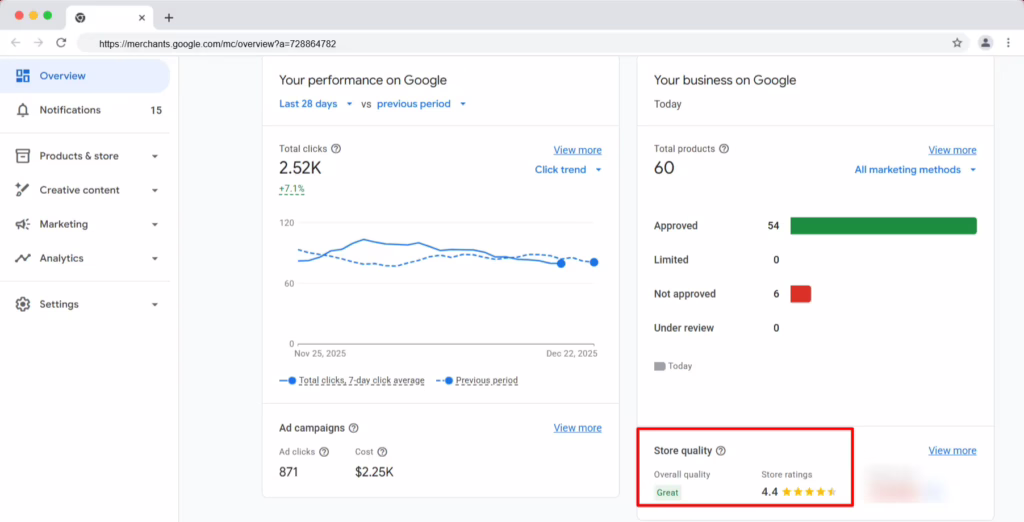The image size is (1024, 522).
Task: Click the Creative content brush icon
Action: [23, 190]
